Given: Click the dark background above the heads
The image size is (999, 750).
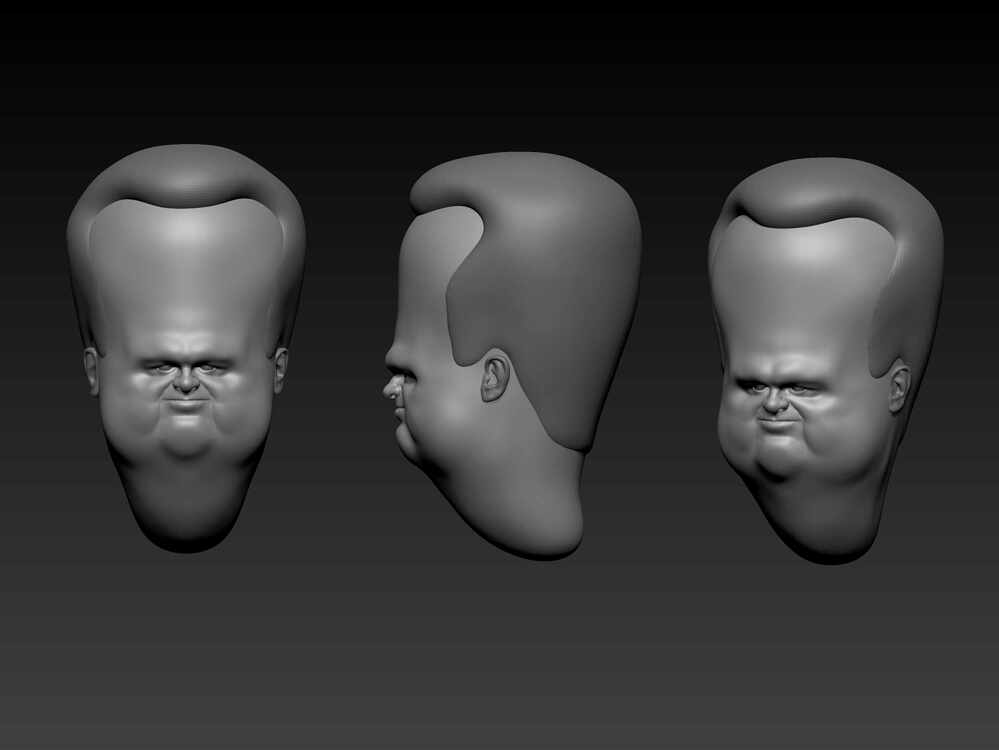Looking at the screenshot, I should pyautogui.click(x=500, y=60).
